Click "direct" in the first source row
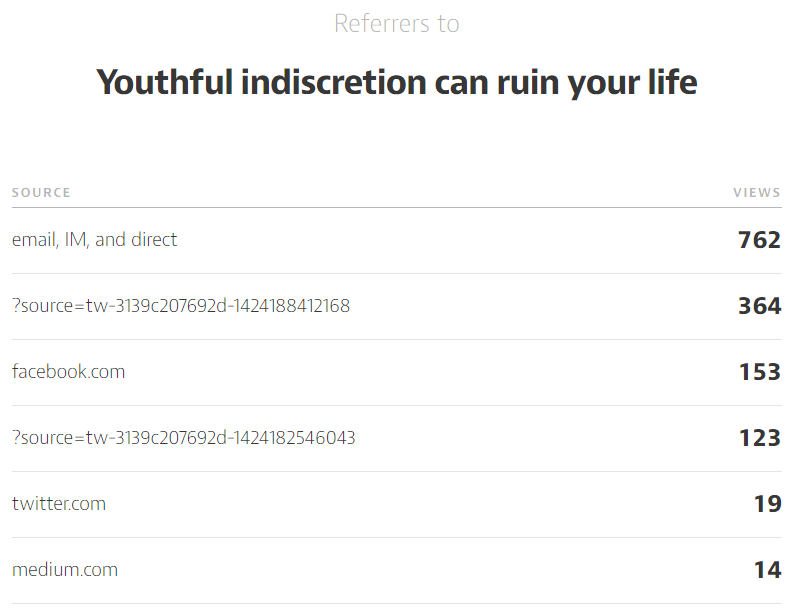793x609 pixels. 154,240
